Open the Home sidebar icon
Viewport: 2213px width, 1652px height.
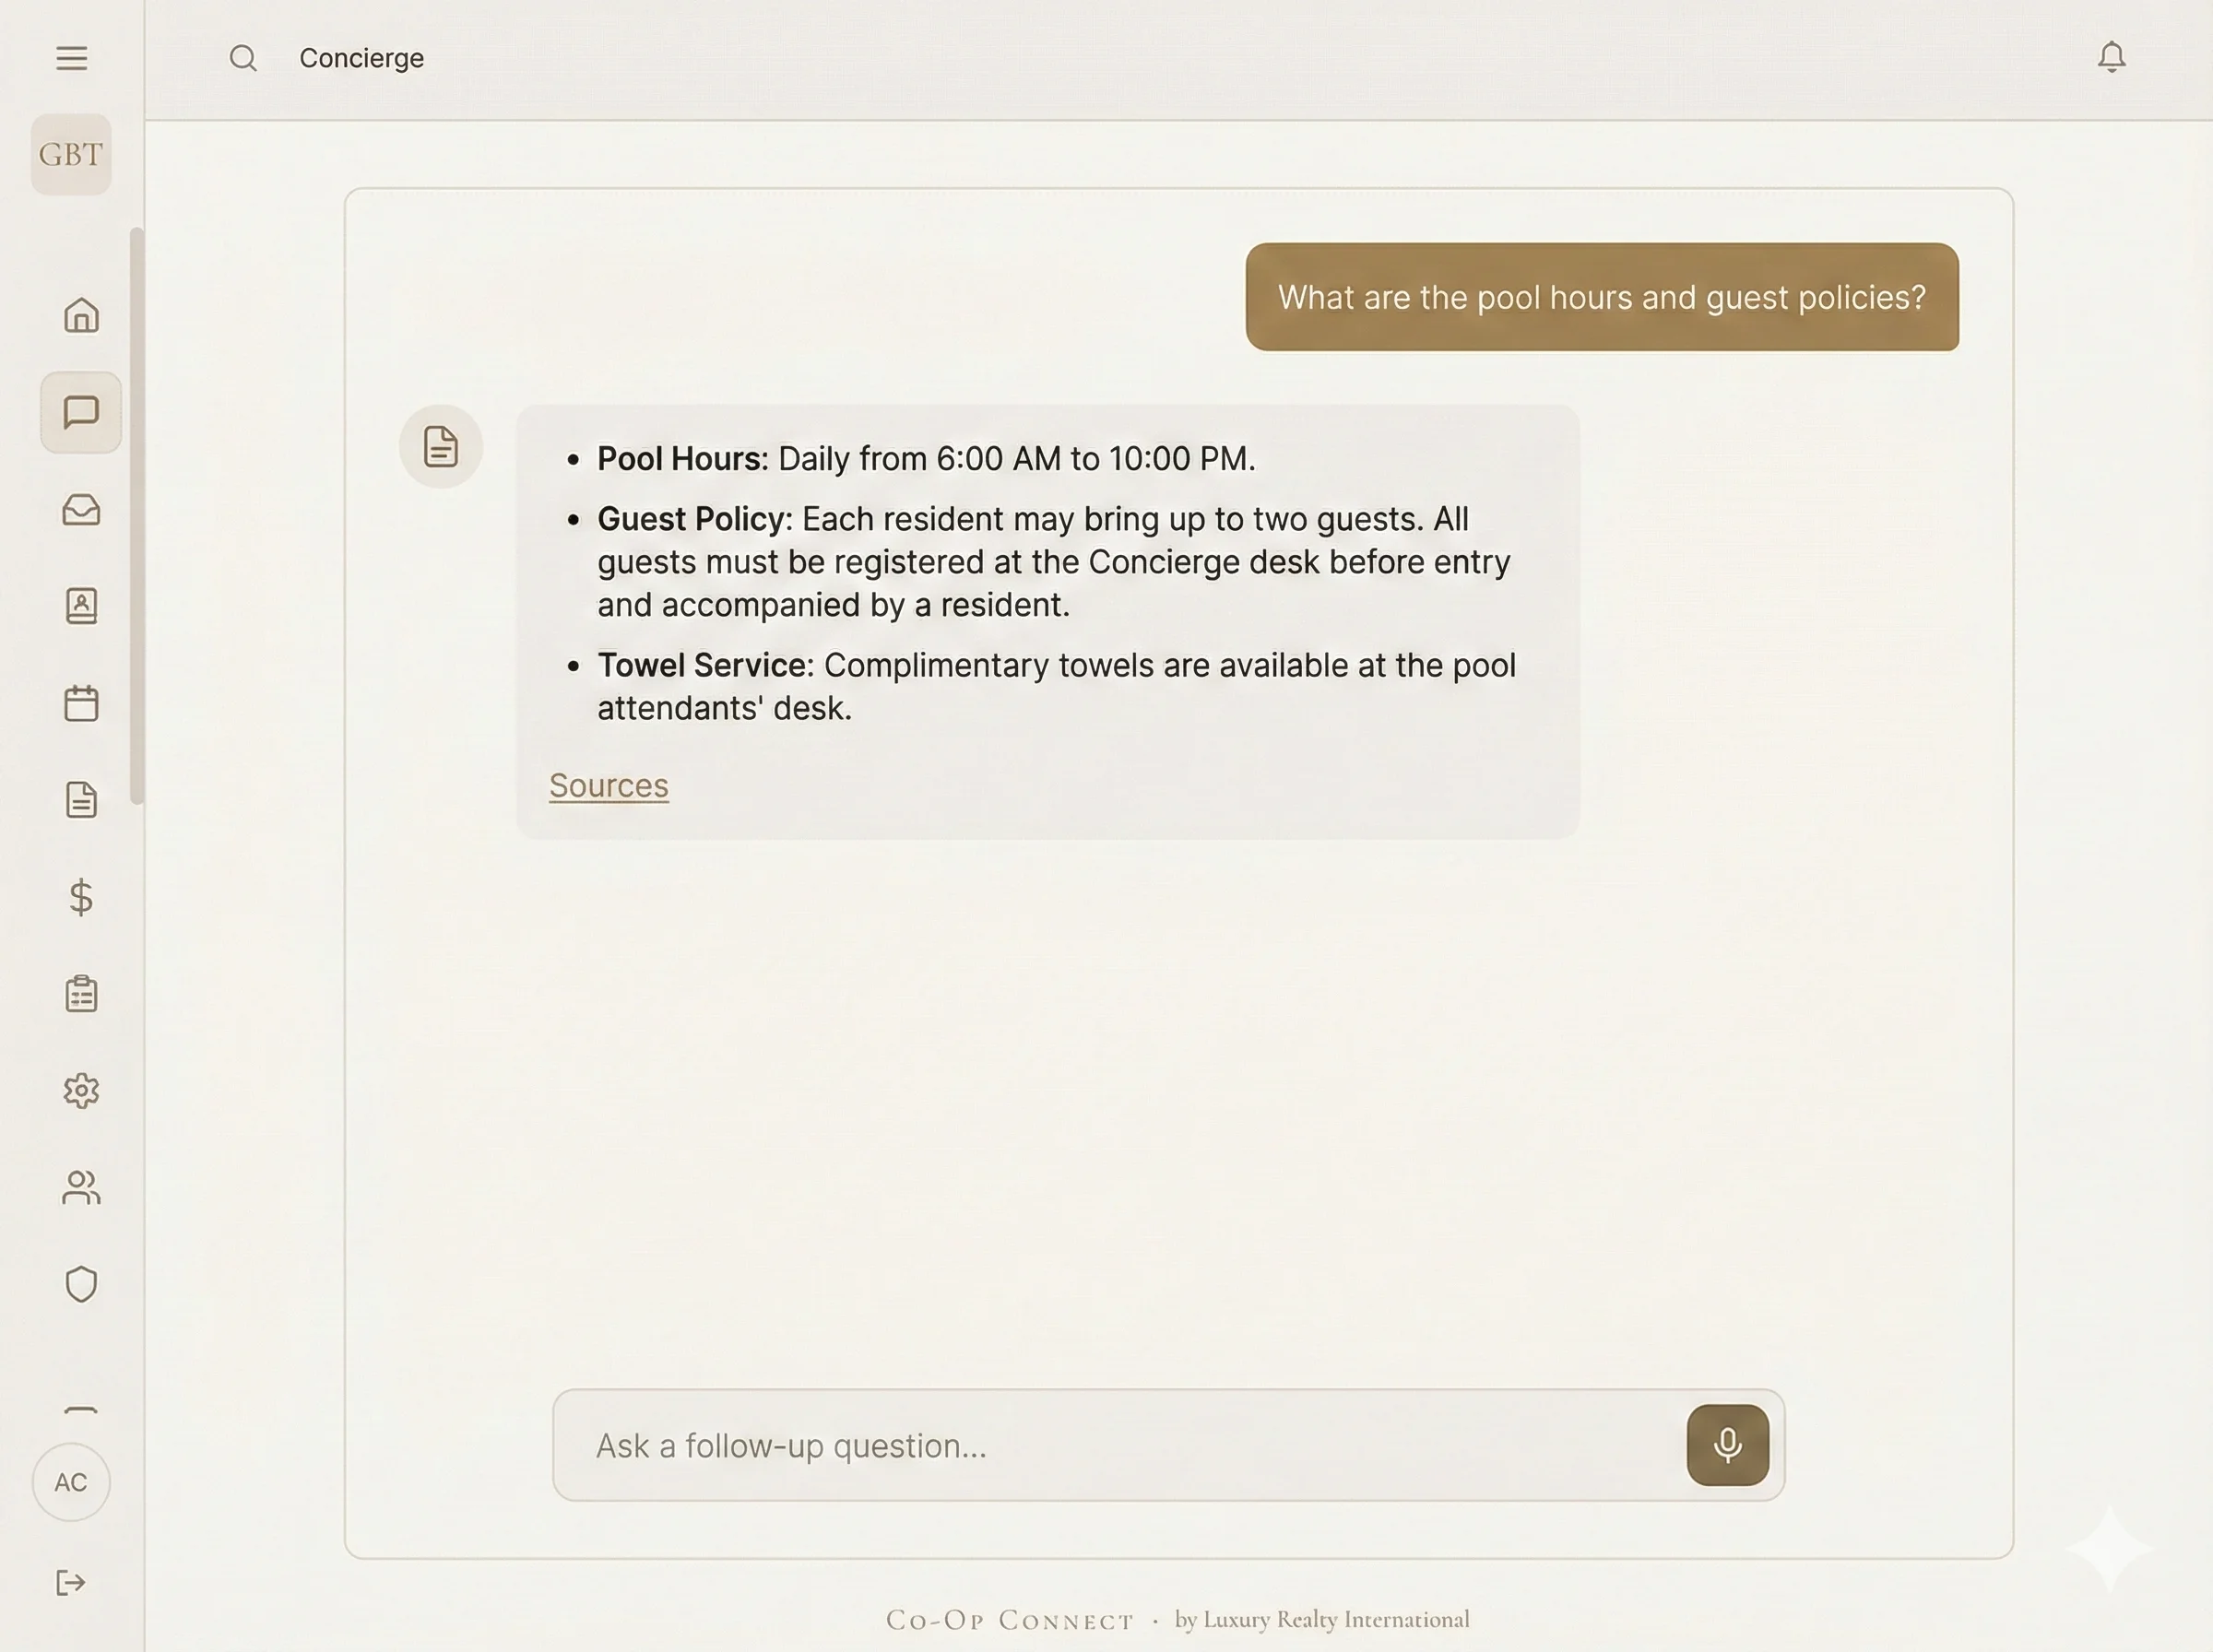(83, 315)
